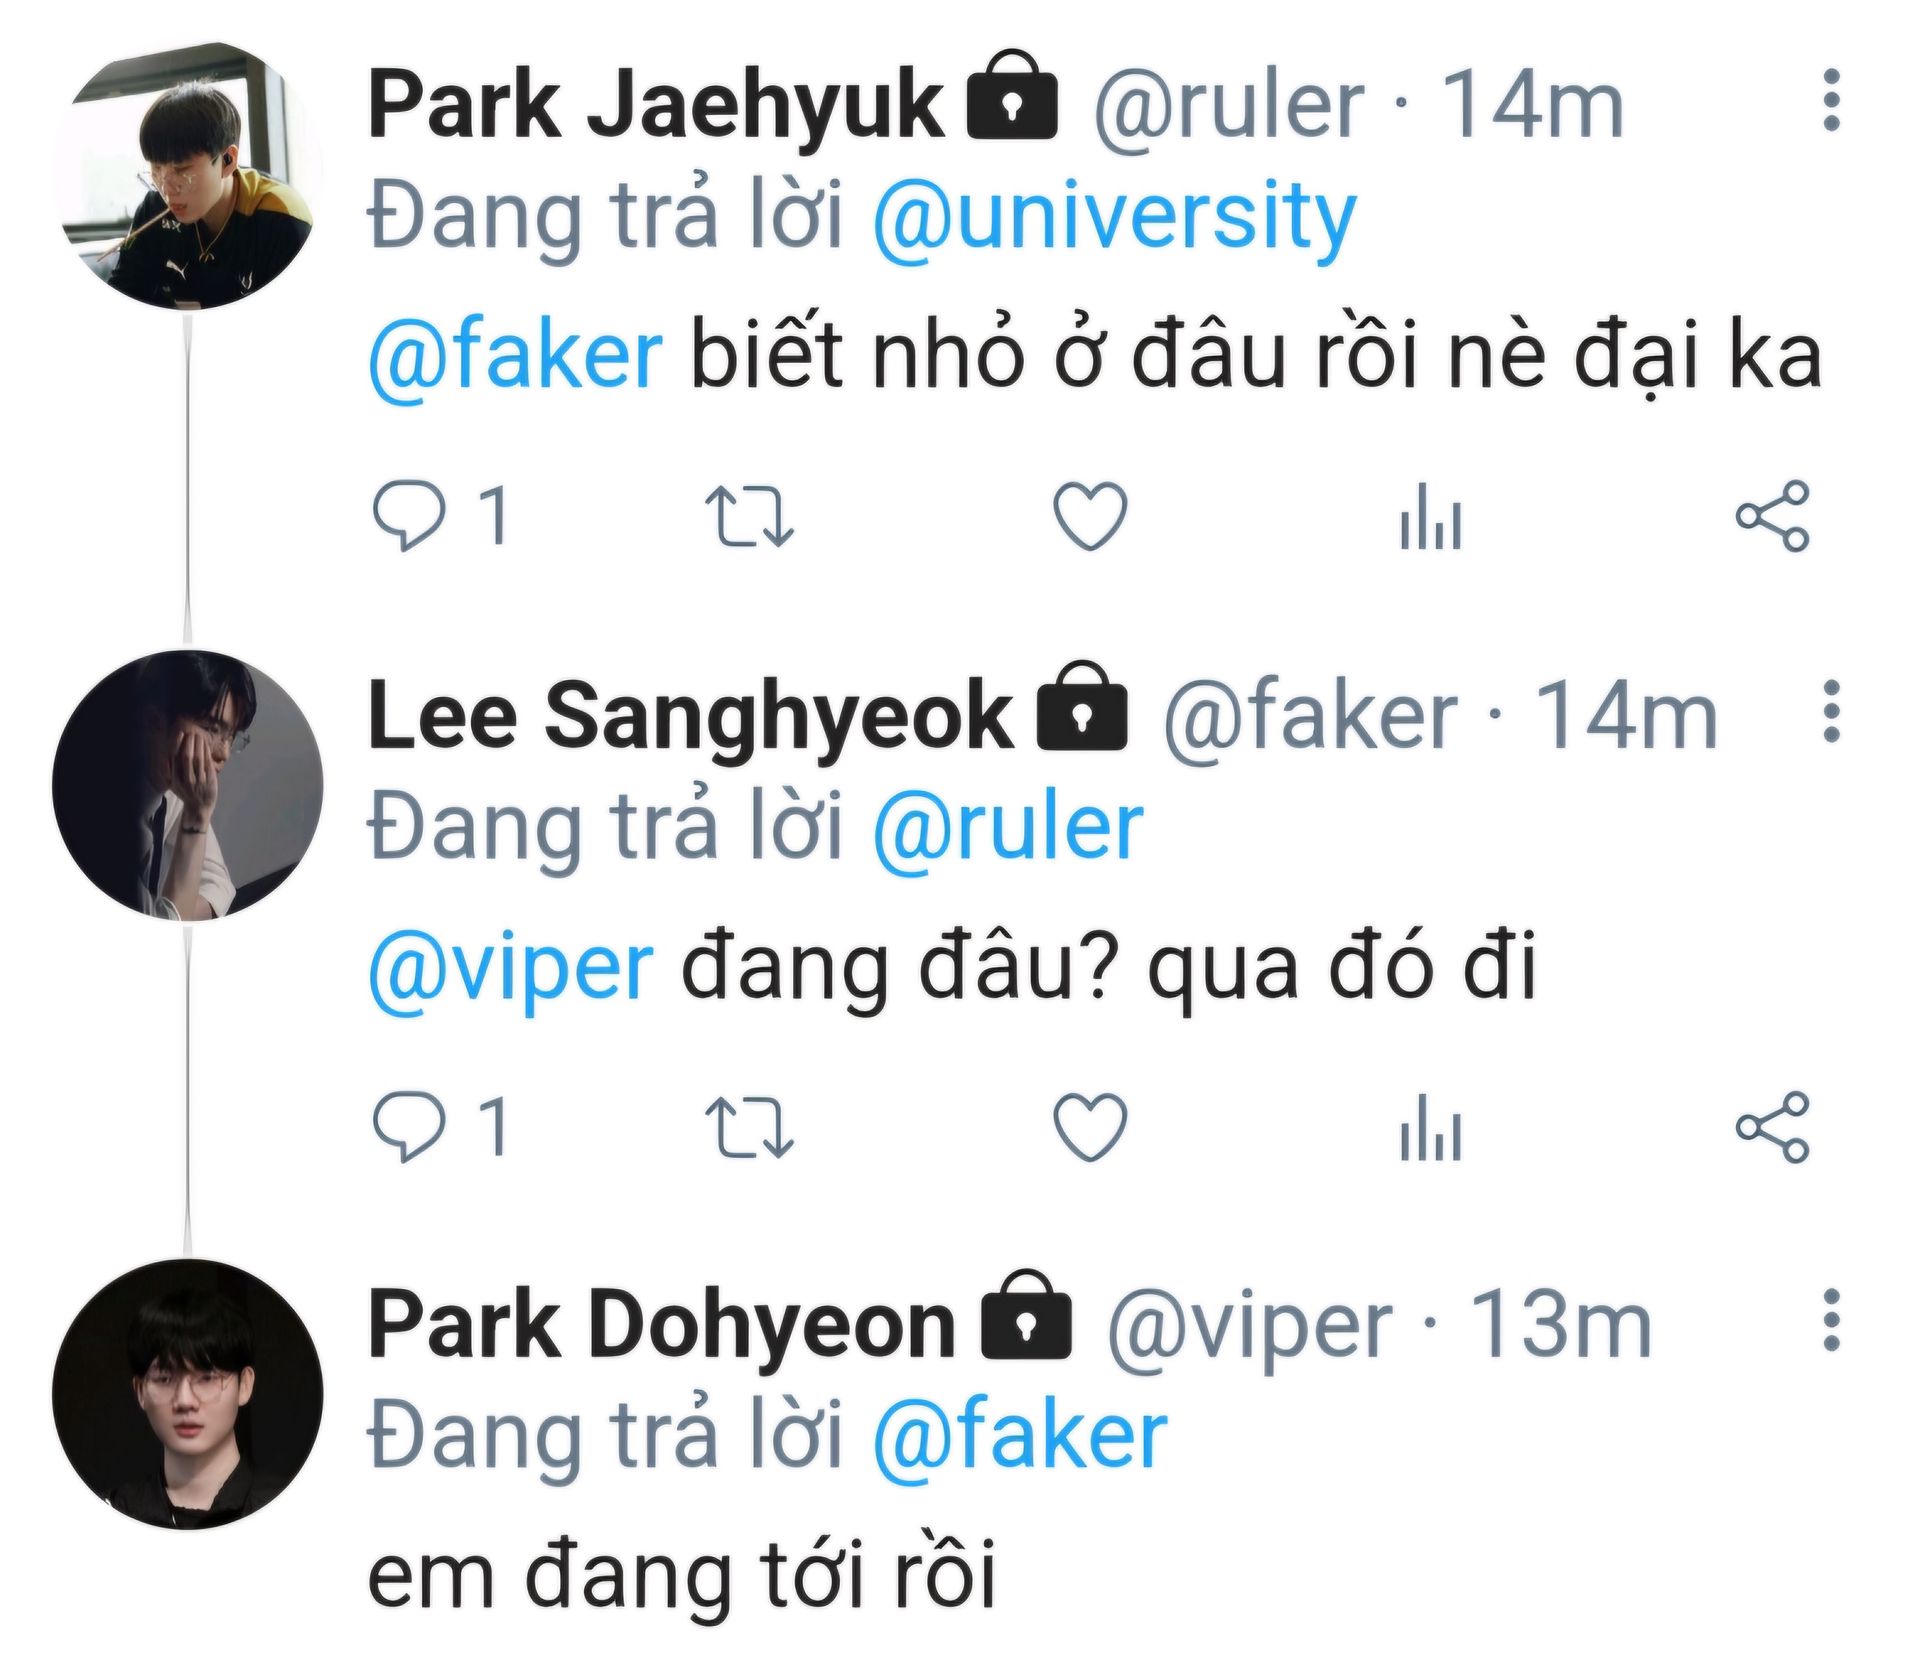The width and height of the screenshot is (1920, 1670).
Task: Open more options for Park Jaehyuk's tweet
Action: point(1831,100)
